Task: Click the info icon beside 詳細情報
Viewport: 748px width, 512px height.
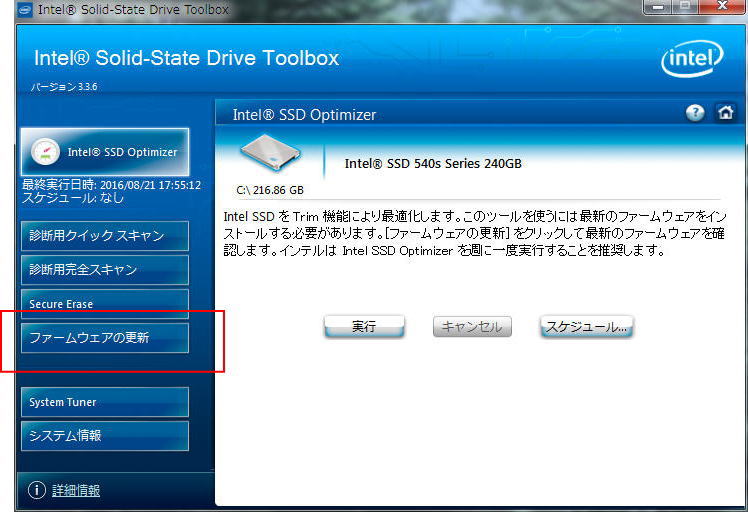Action: tap(37, 490)
